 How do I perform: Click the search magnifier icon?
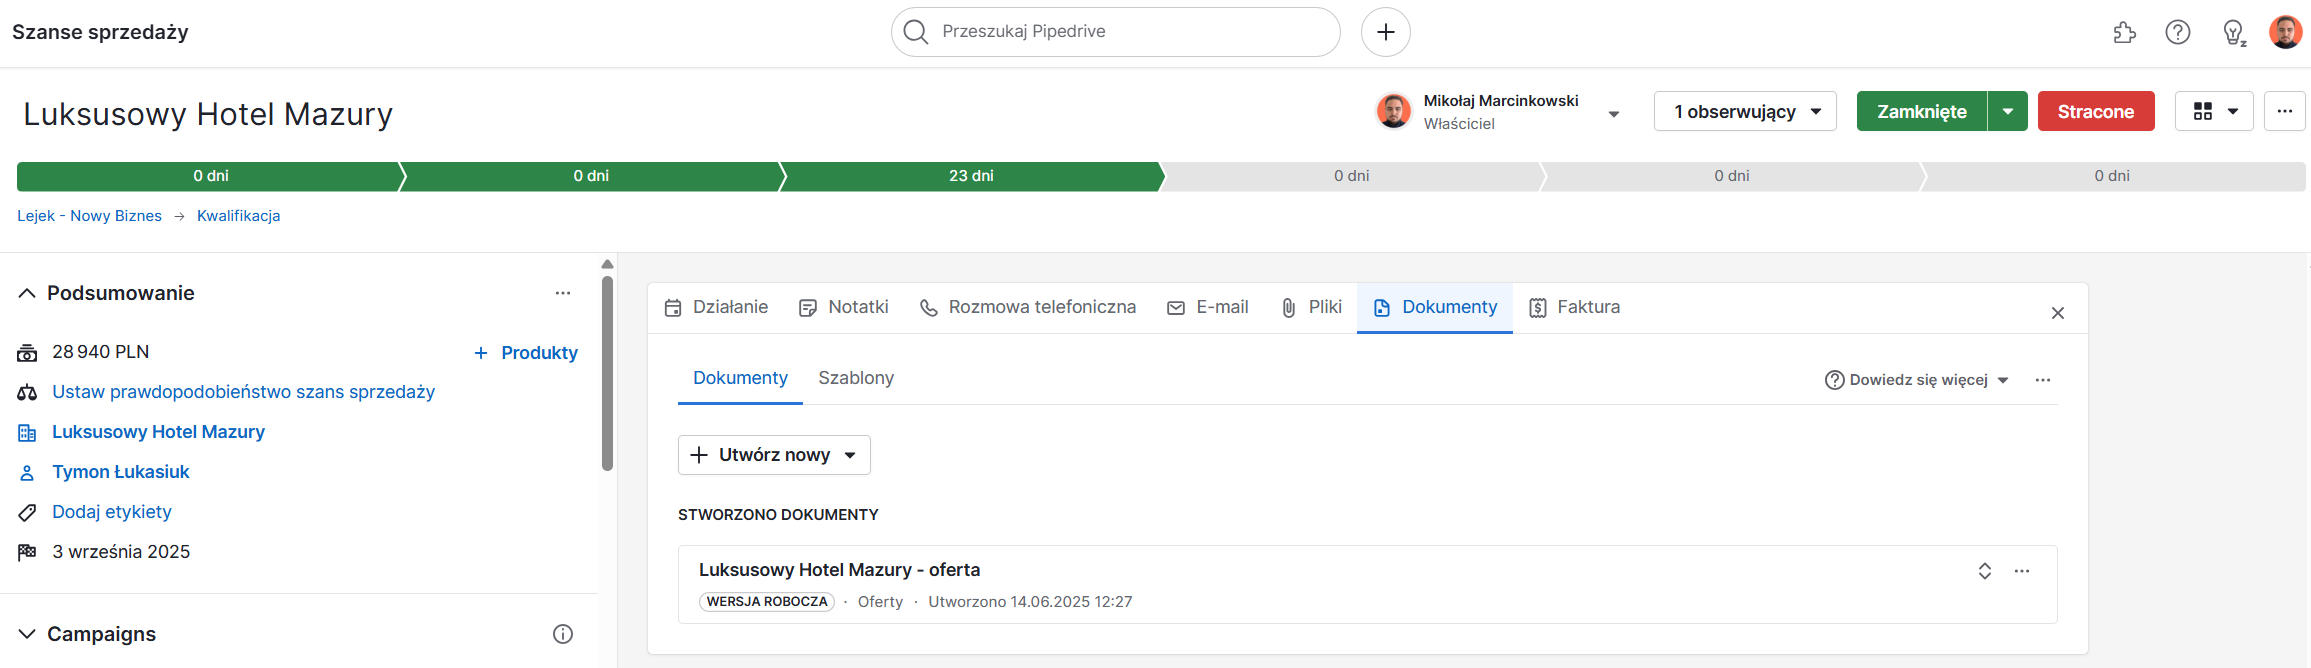pos(915,32)
